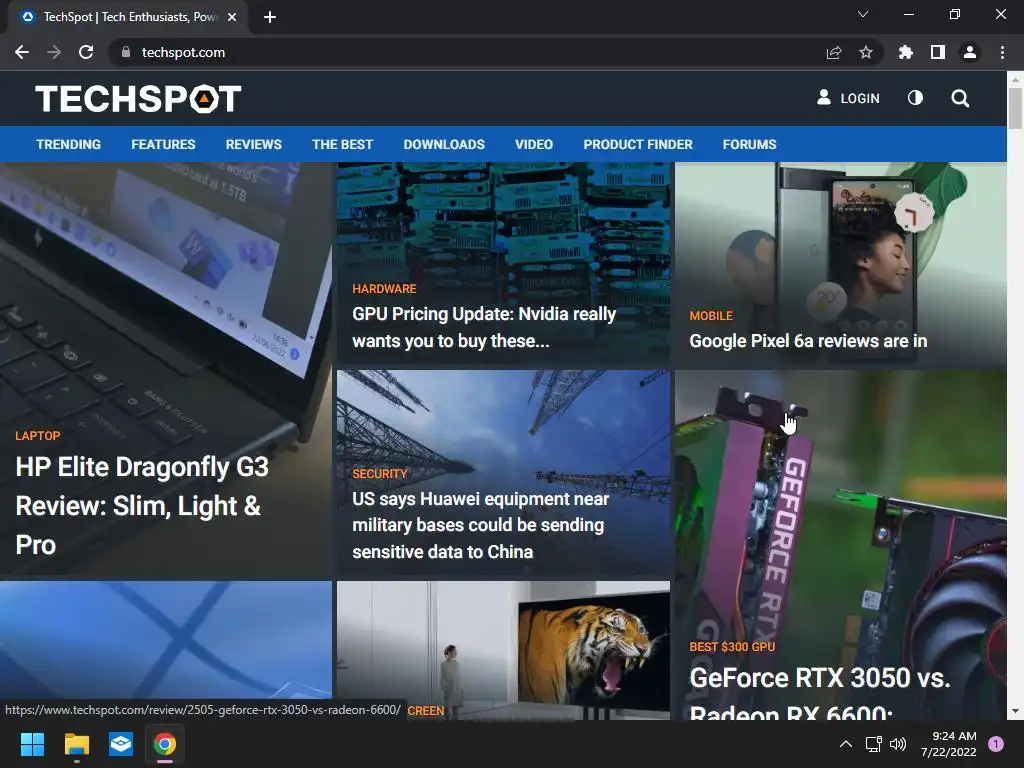
Task: Expand hidden system tray icons chevron
Action: point(846,744)
